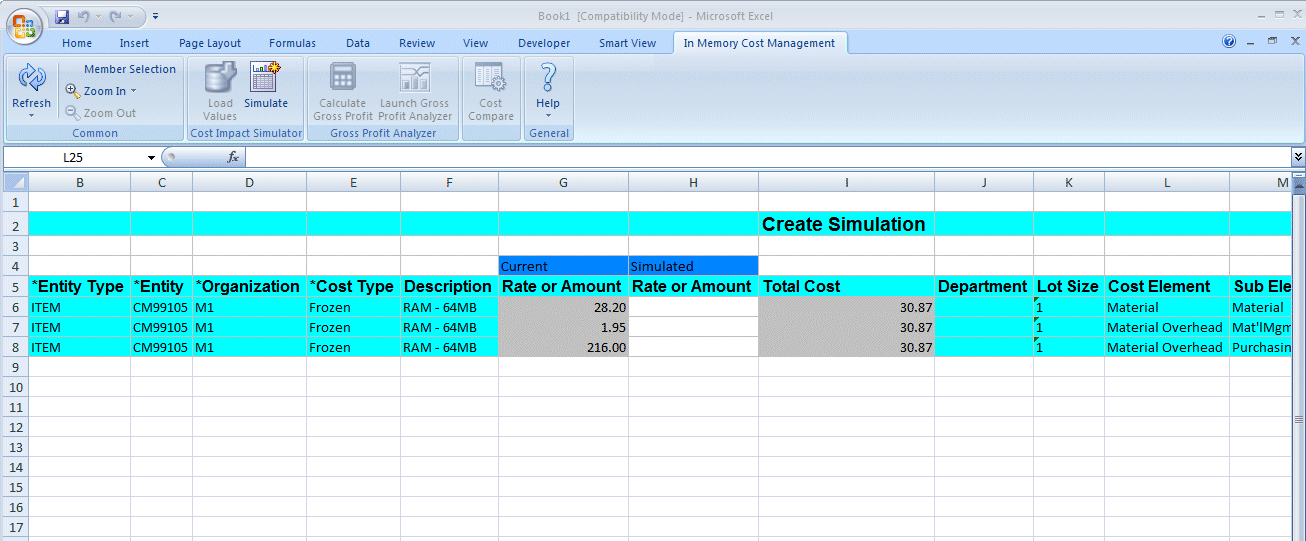Click the simulated rate cell in row 6
This screenshot has width=1306, height=541.
693,307
